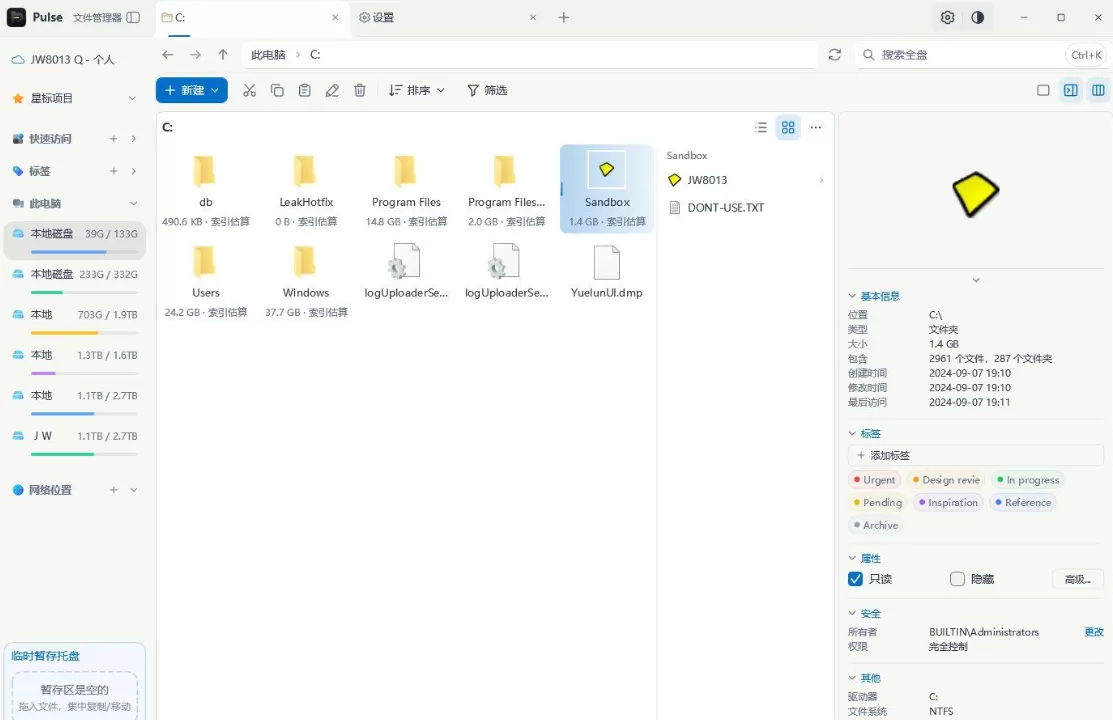
Task: Add a new quick access item
Action: point(114,139)
